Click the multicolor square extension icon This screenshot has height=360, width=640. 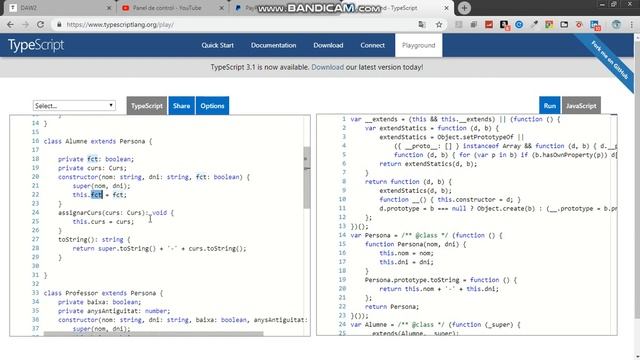point(549,24)
